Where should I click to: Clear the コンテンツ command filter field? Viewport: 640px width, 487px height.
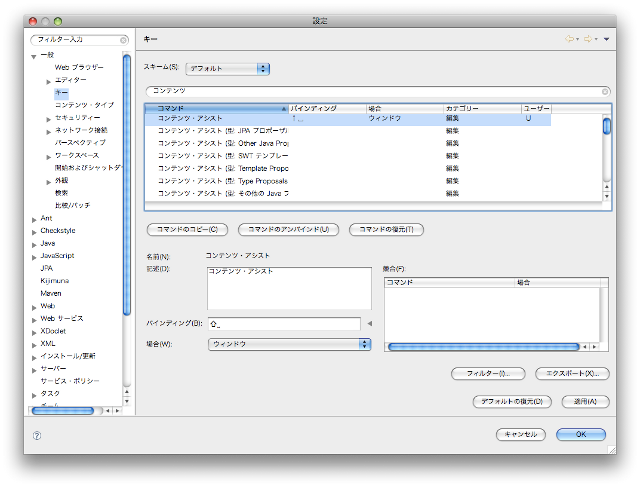[605, 91]
